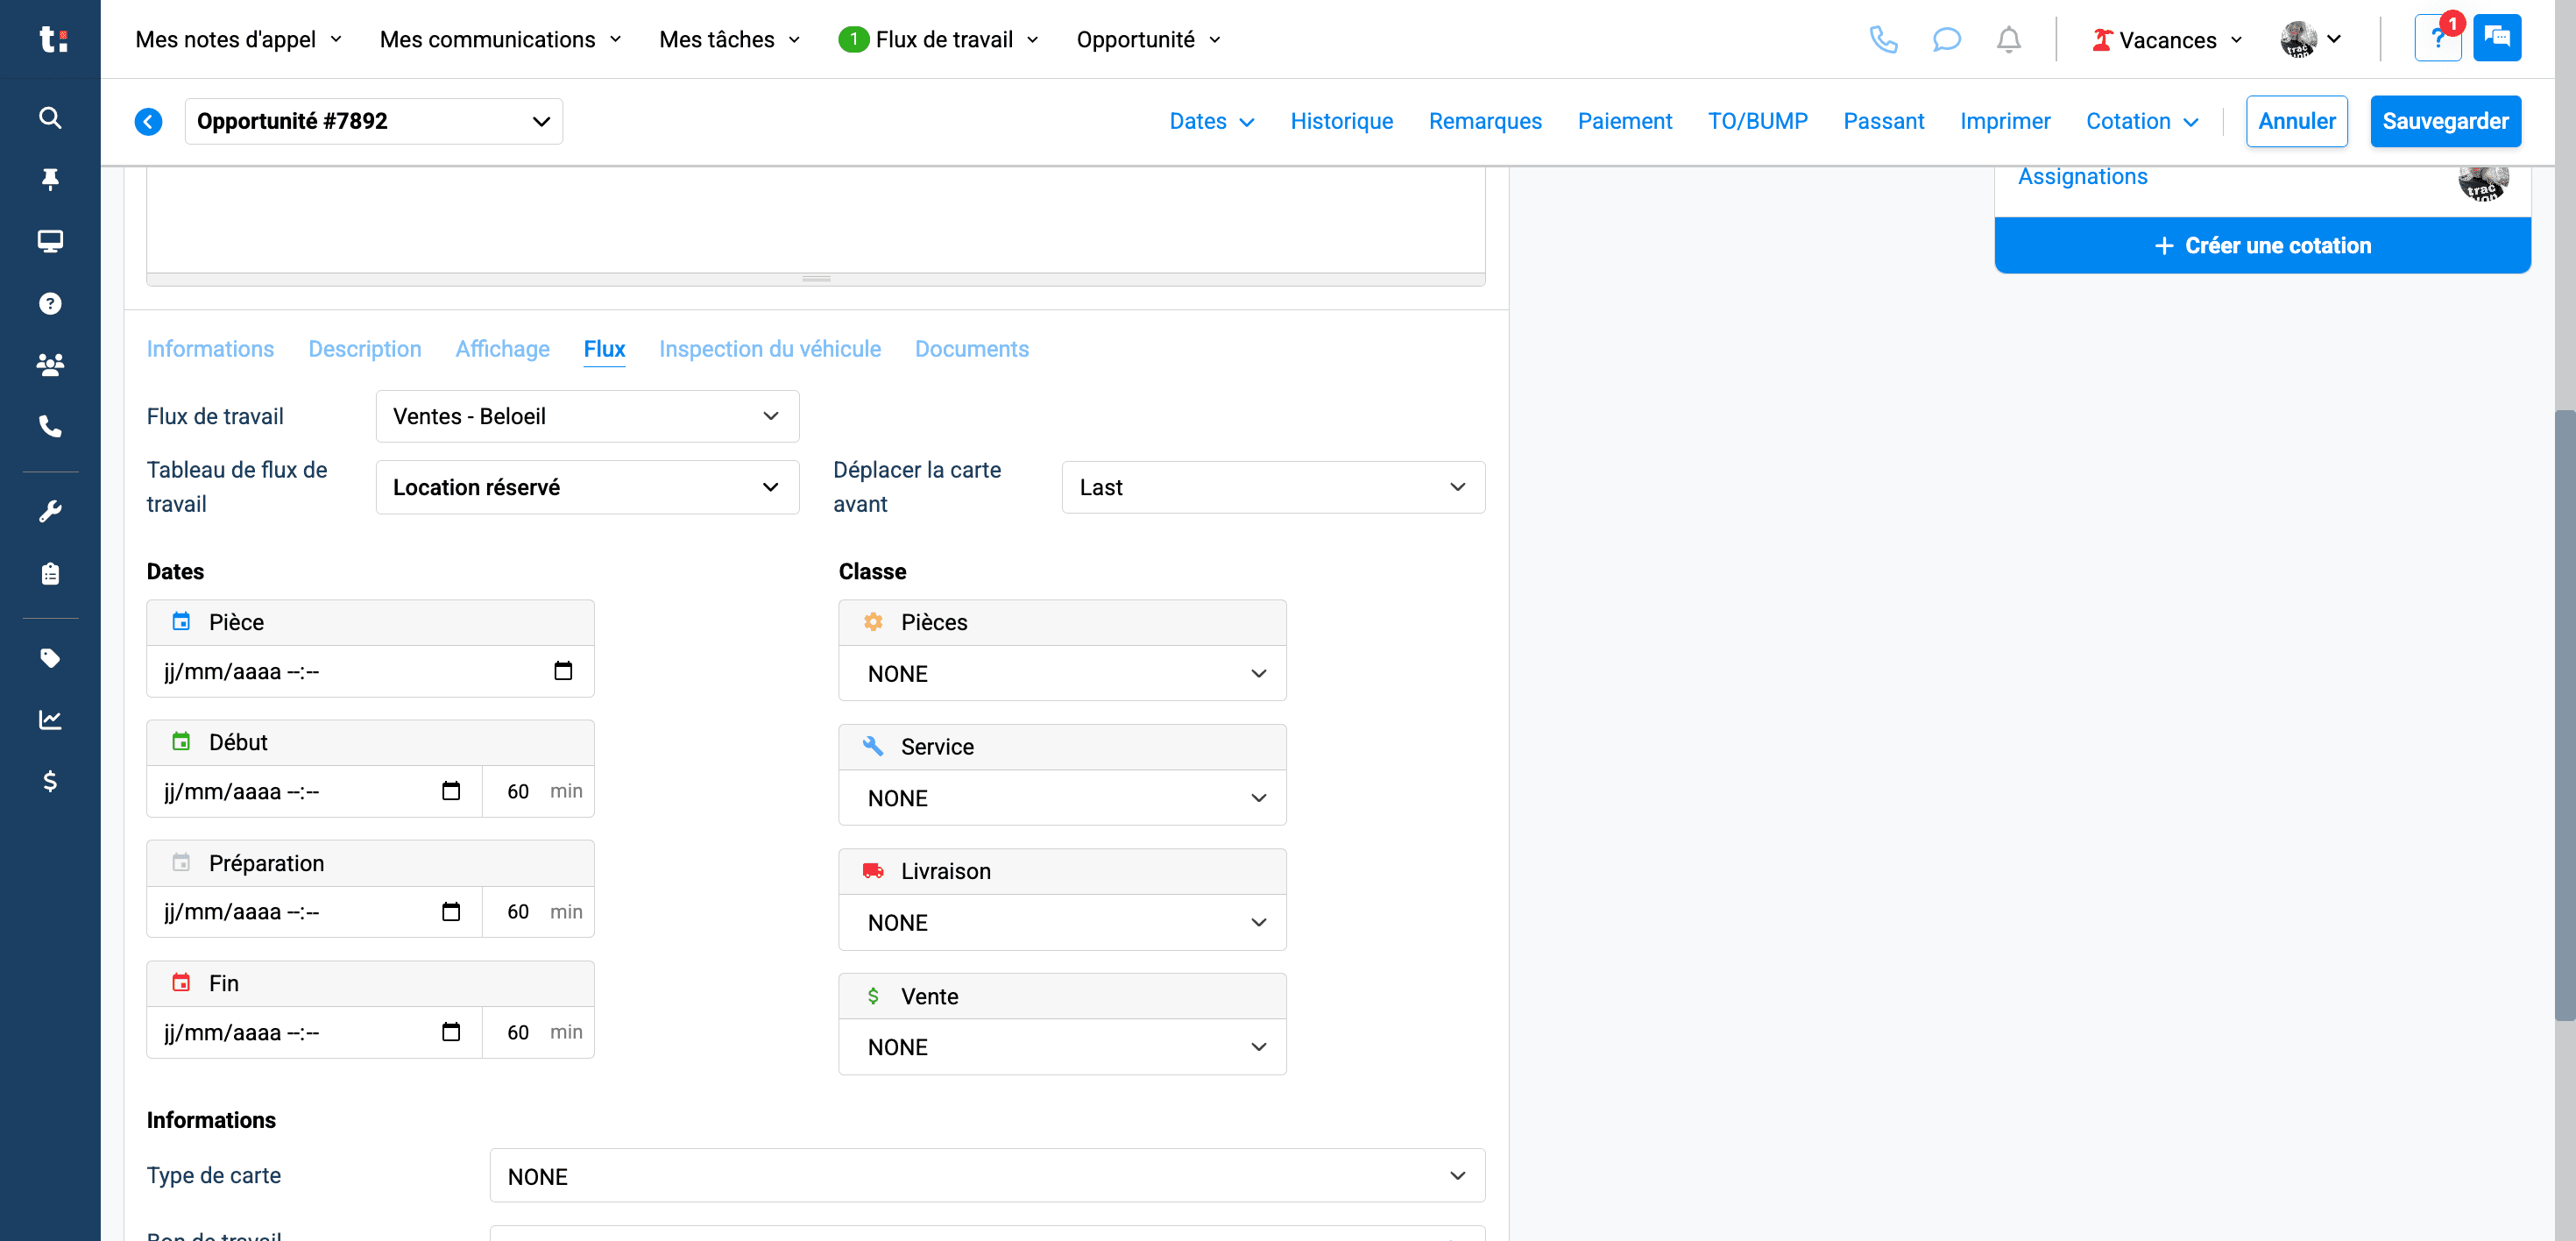Viewport: 2576px width, 1241px height.
Task: Click the Début duration minutes field
Action: click(518, 791)
